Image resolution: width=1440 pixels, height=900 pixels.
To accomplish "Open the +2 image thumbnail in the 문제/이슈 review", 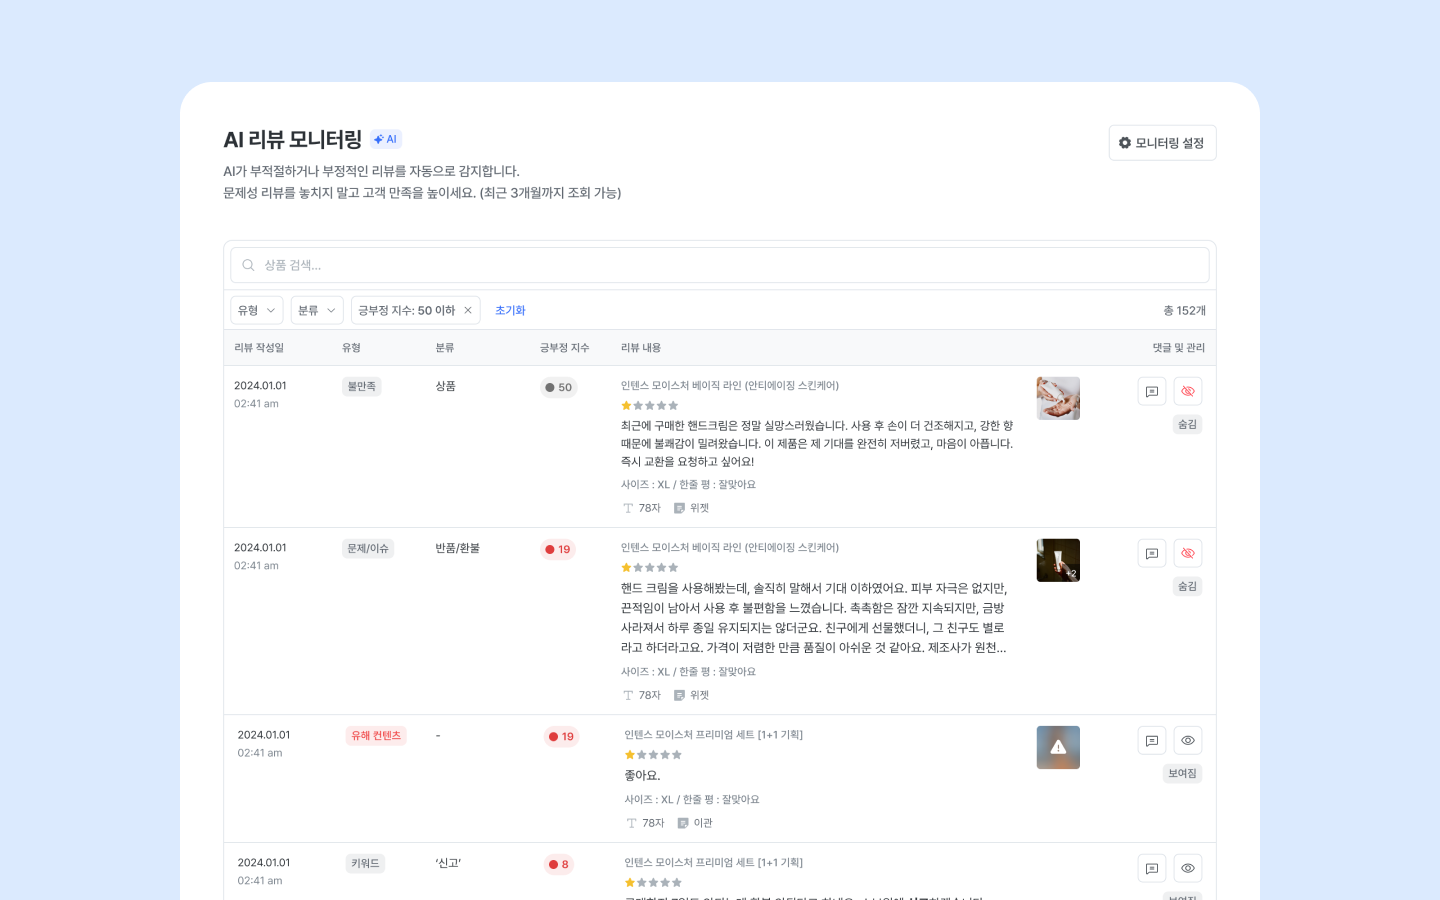I will point(1058,560).
